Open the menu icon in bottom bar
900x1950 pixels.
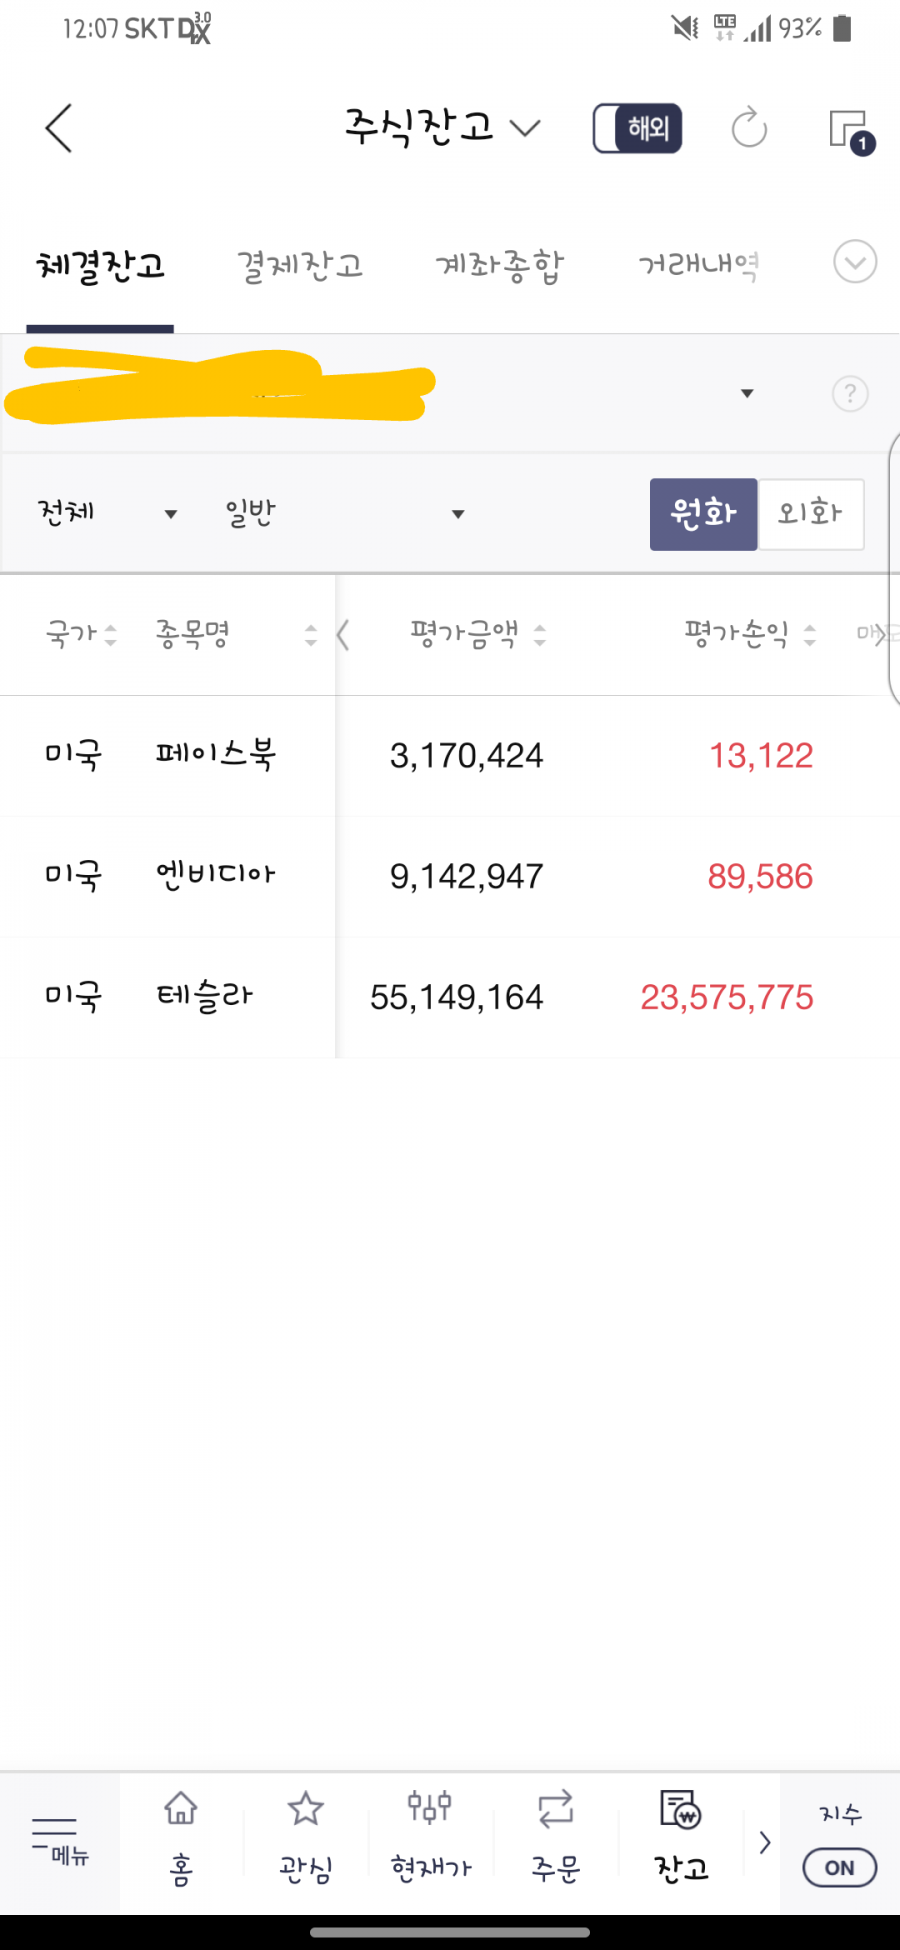(x=59, y=1841)
